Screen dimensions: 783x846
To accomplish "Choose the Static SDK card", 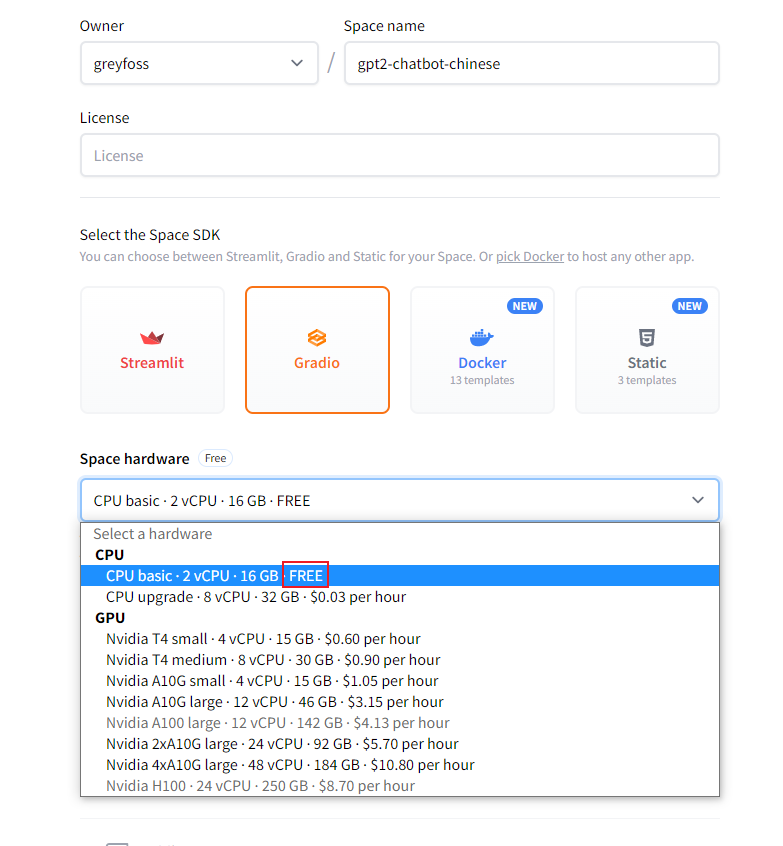I will tap(647, 350).
